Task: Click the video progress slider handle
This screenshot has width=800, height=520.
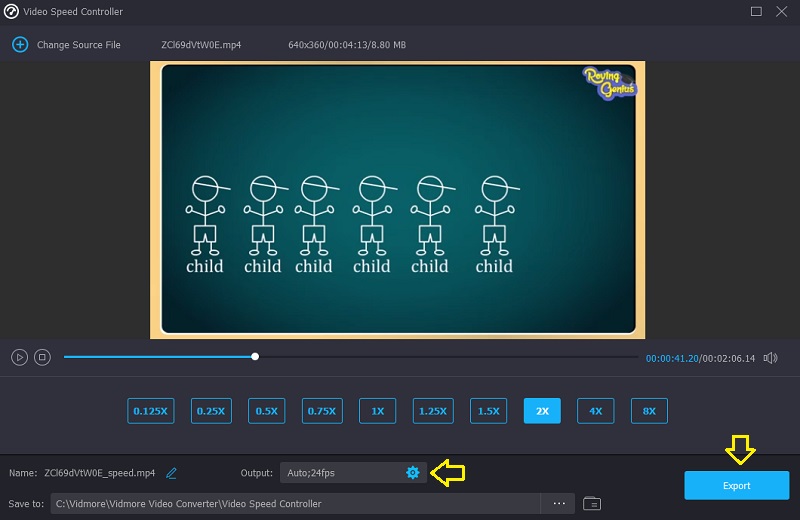Action: point(255,357)
